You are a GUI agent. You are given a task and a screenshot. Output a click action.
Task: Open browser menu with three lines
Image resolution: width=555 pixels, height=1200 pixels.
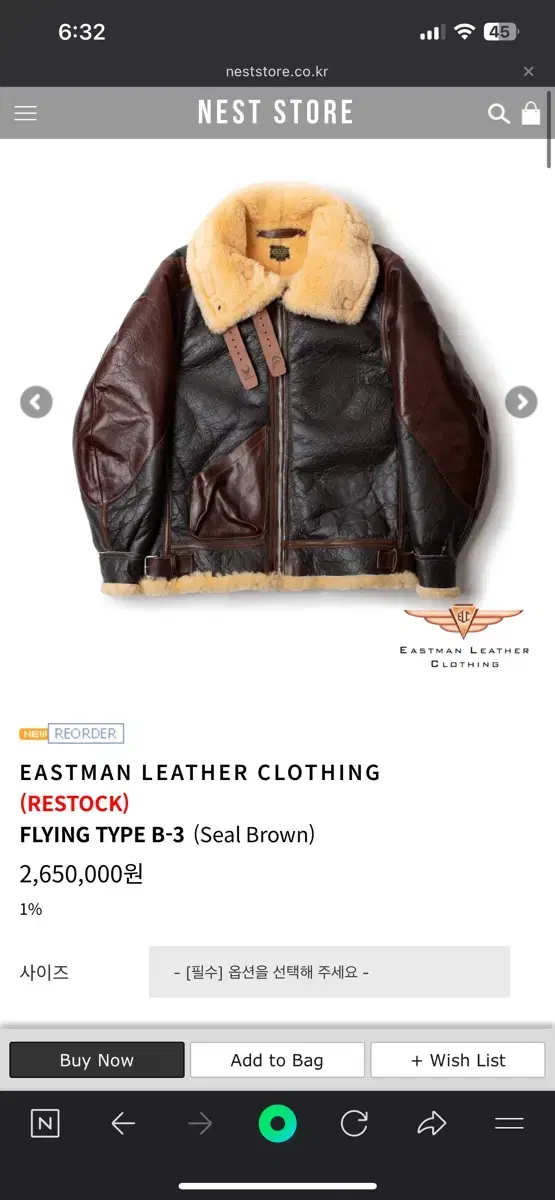point(509,1124)
